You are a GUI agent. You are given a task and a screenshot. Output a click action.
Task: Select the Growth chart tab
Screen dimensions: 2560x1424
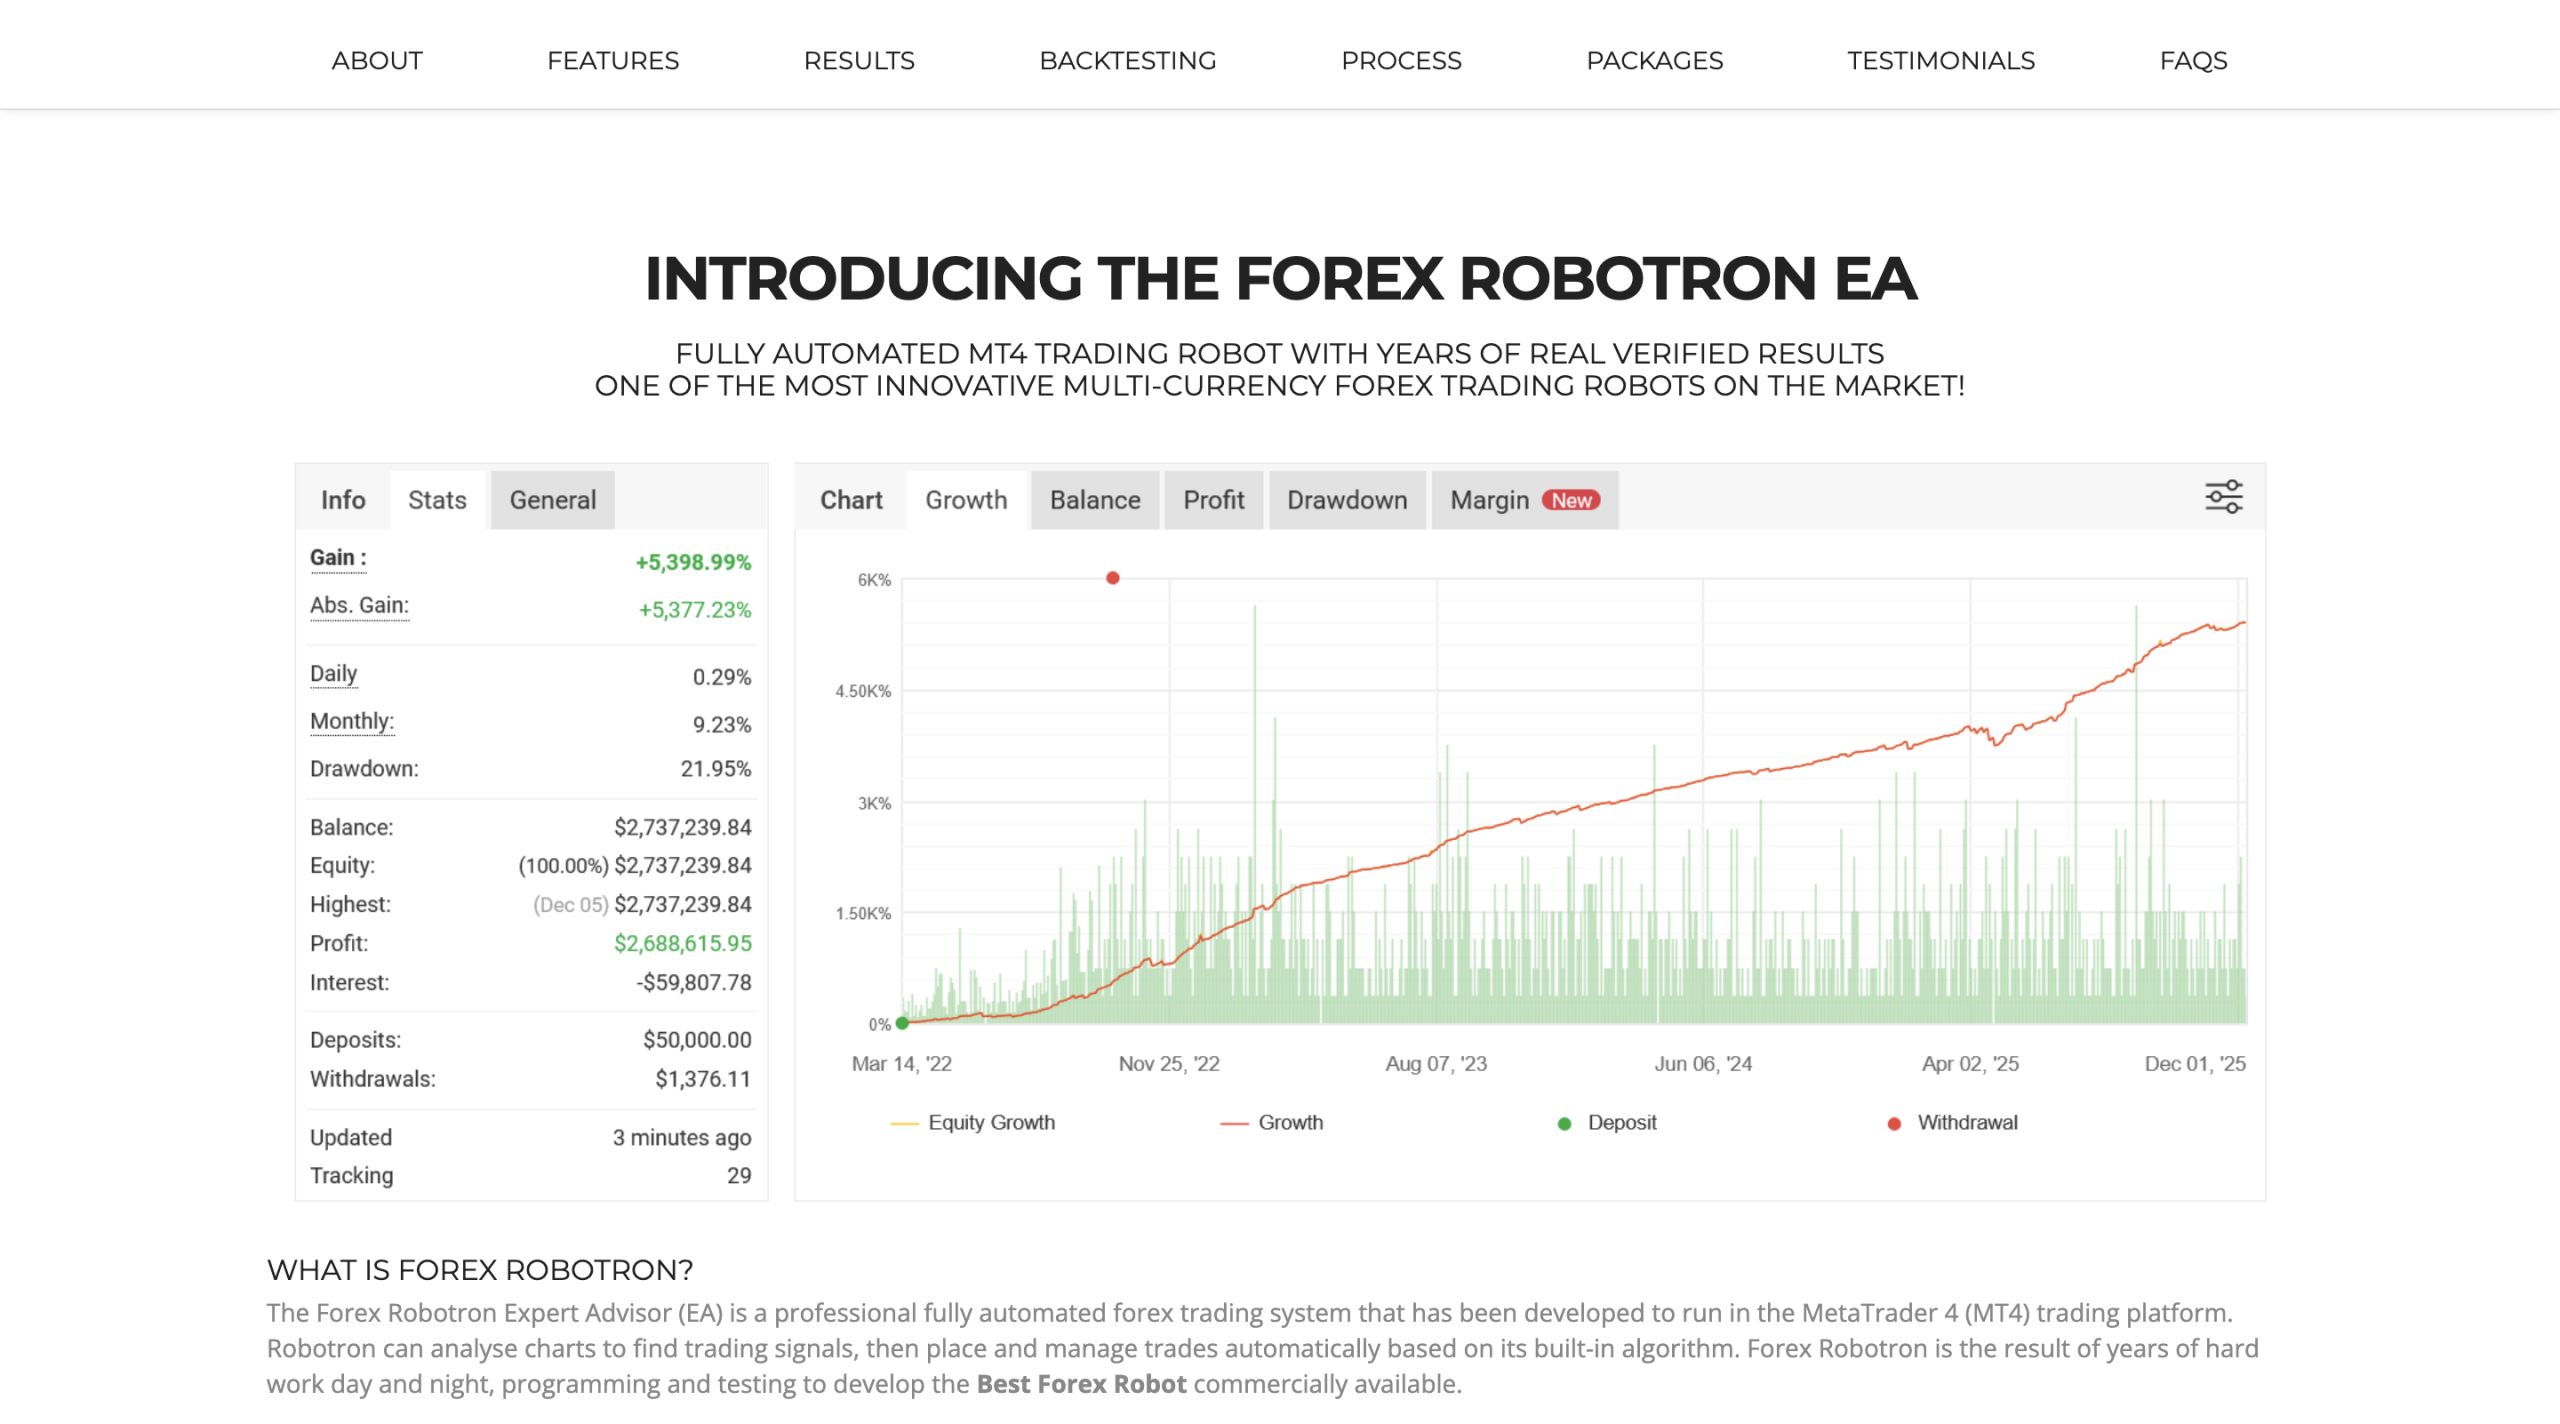(965, 500)
